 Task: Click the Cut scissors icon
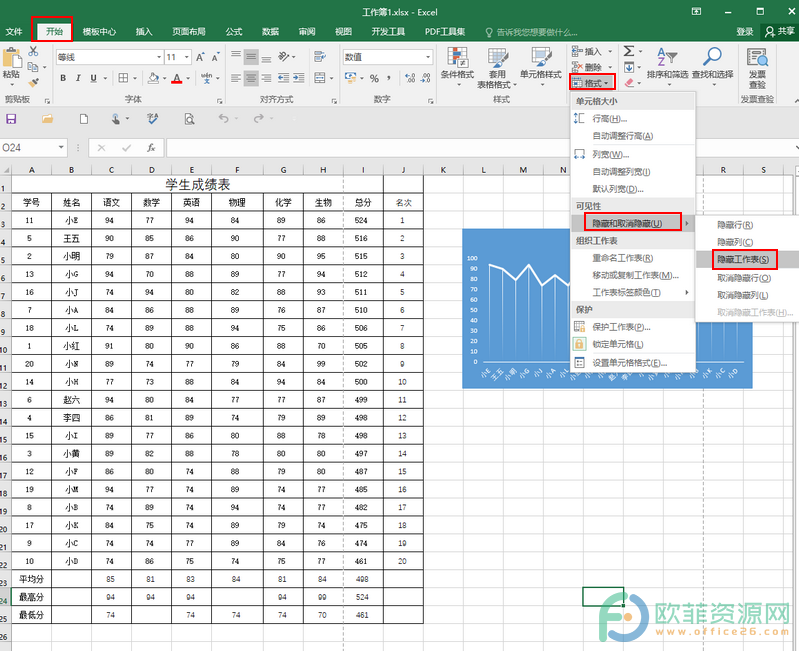pos(33,51)
